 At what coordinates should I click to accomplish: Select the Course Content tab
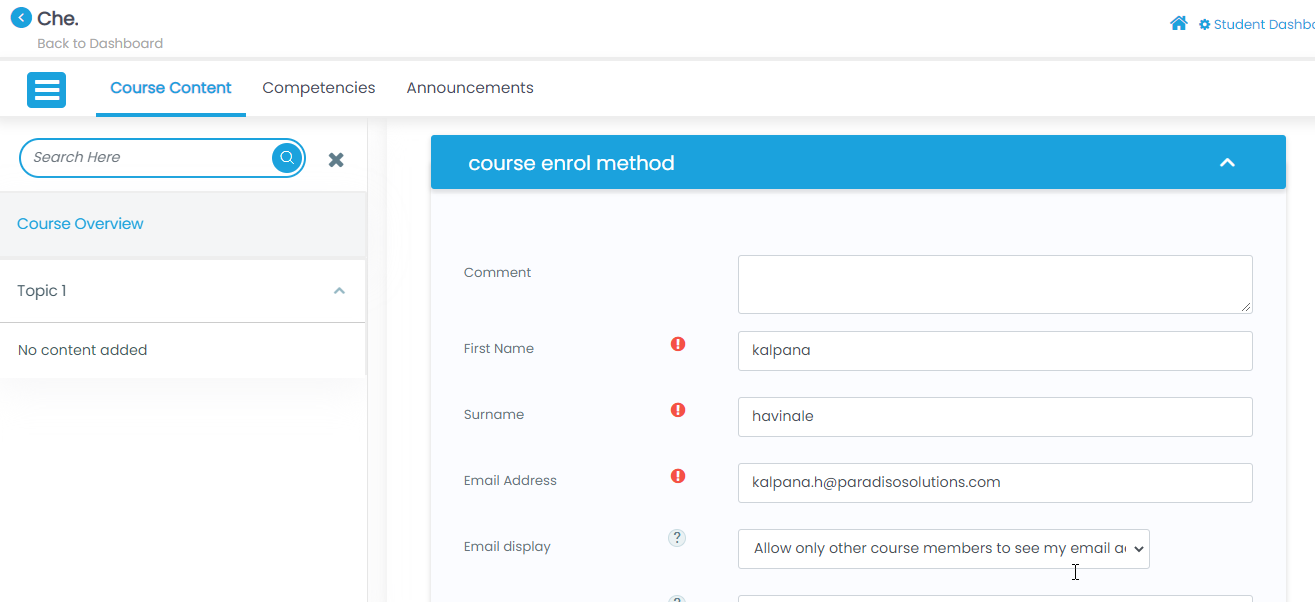[171, 88]
